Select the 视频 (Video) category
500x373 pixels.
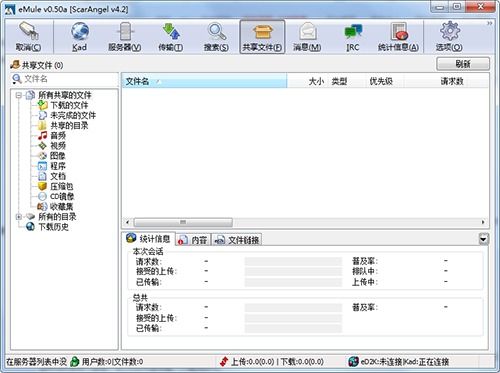[58, 146]
